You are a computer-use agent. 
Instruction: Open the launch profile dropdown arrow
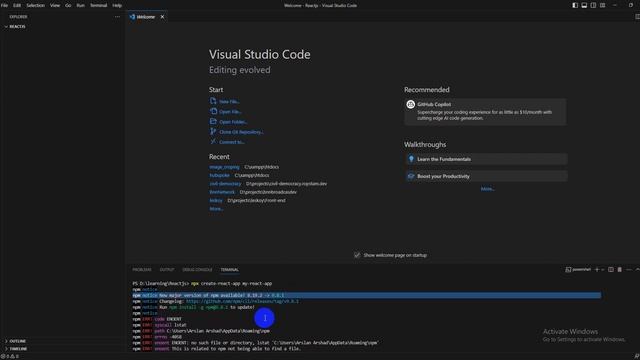pyautogui.click(x=603, y=269)
